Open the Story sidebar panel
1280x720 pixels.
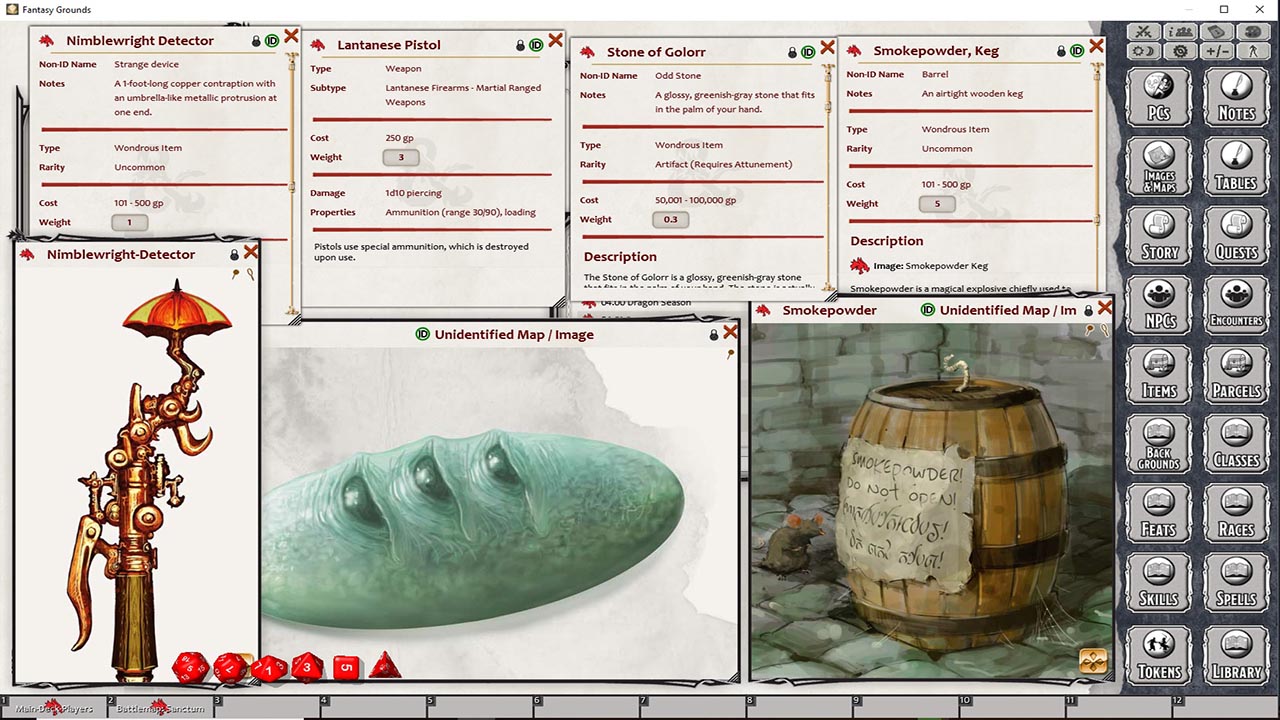tap(1158, 236)
